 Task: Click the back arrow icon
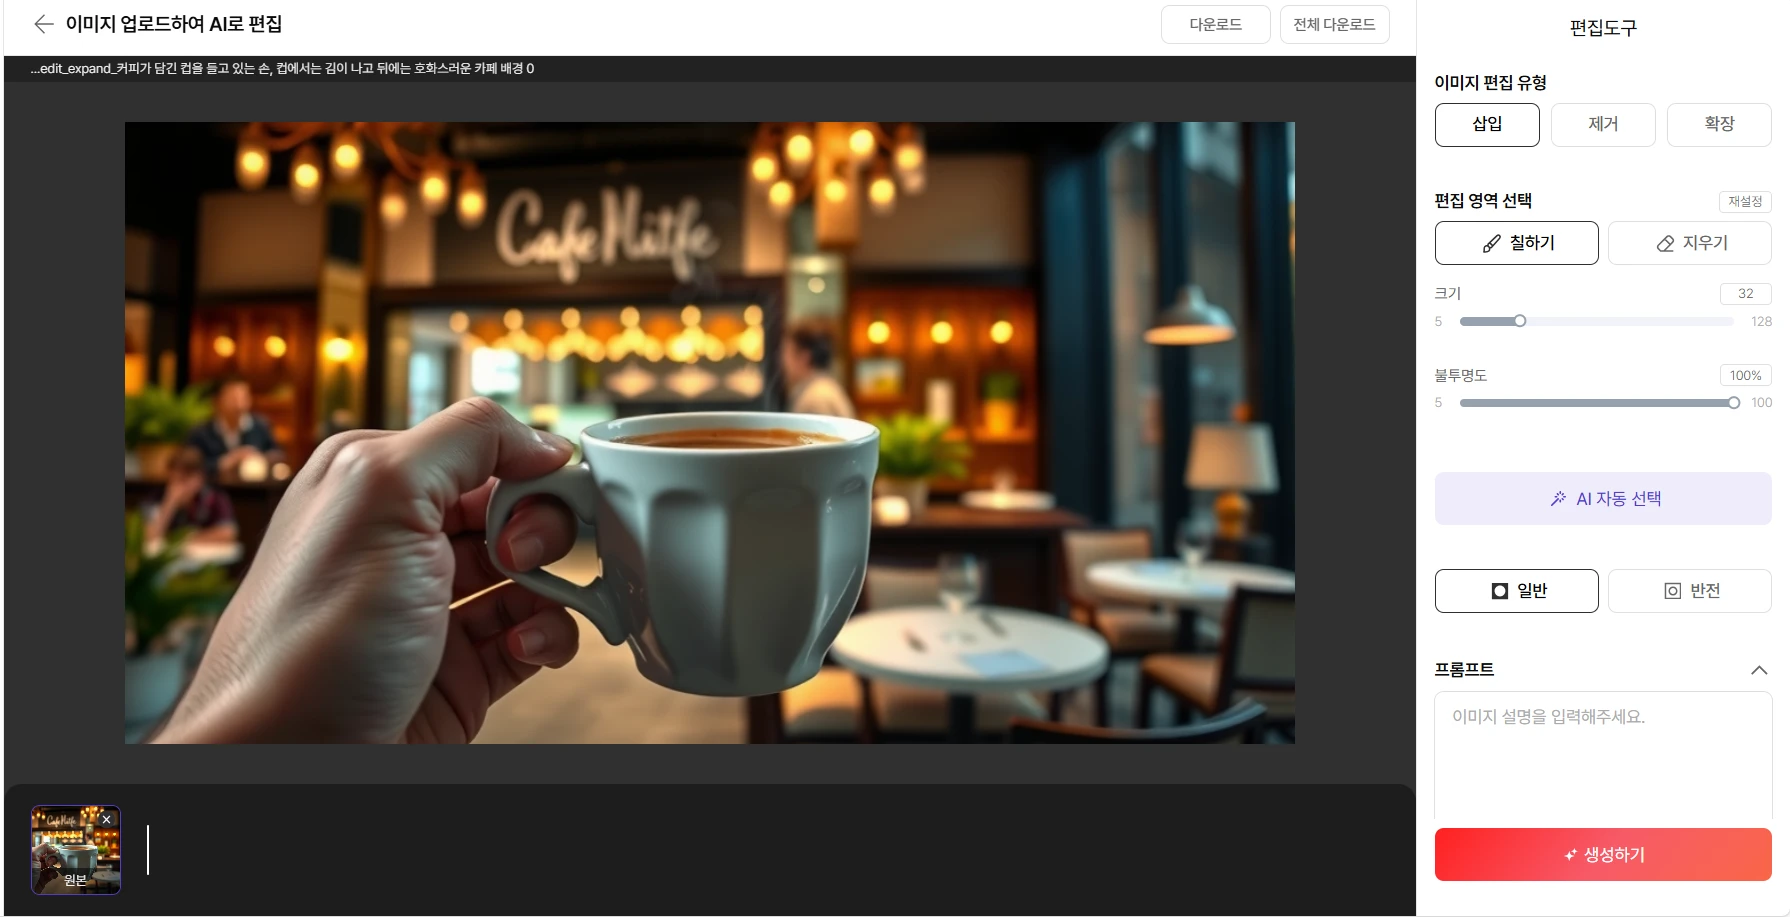click(43, 24)
